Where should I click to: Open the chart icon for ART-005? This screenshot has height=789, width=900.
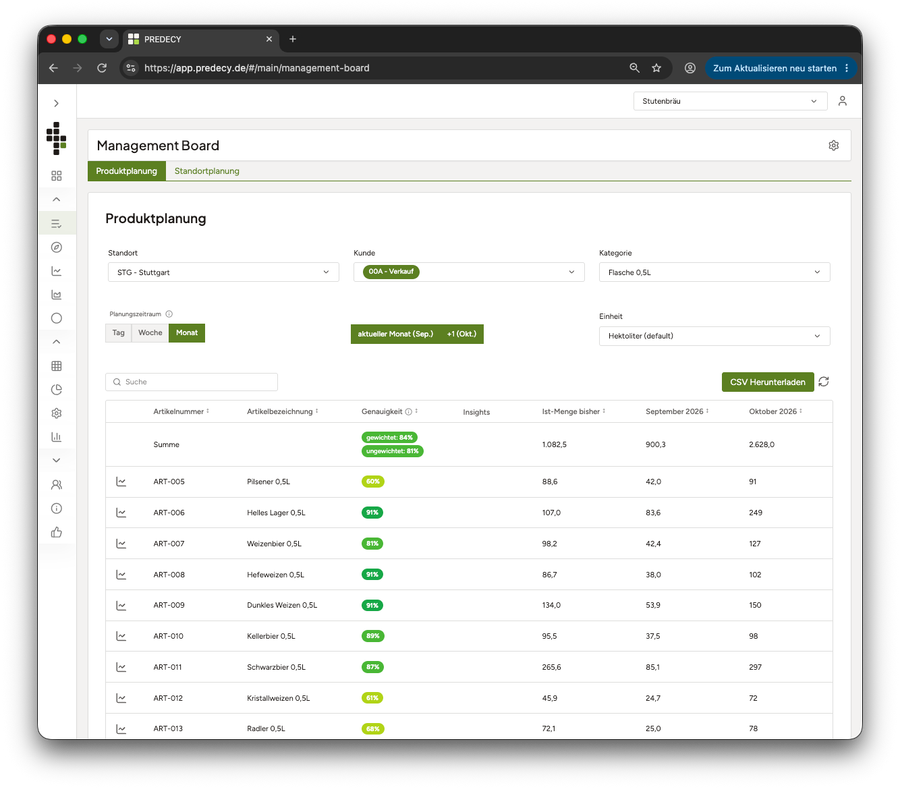coord(121,482)
